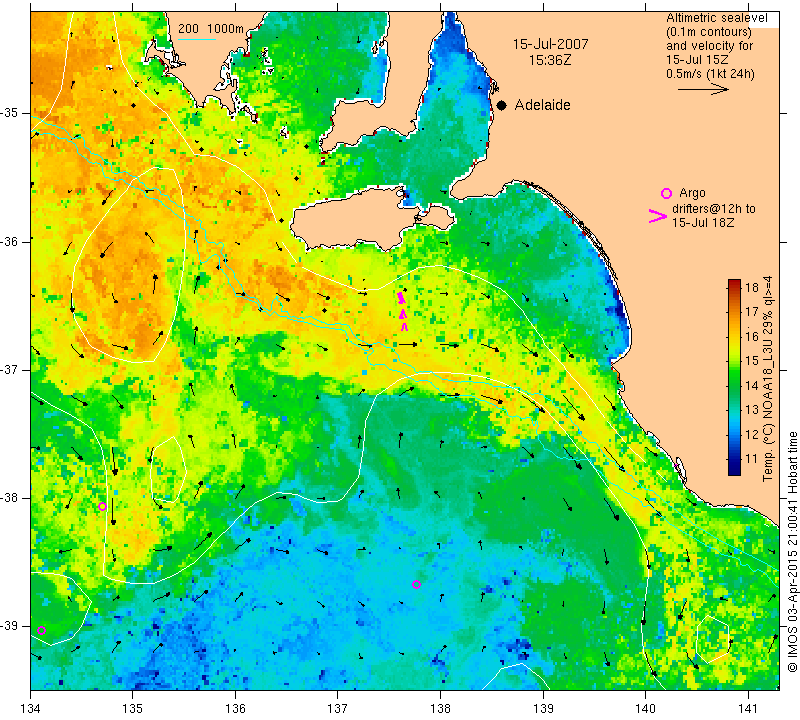
Task: Click the 0.5m/s velocity scale arrow
Action: tap(703, 89)
